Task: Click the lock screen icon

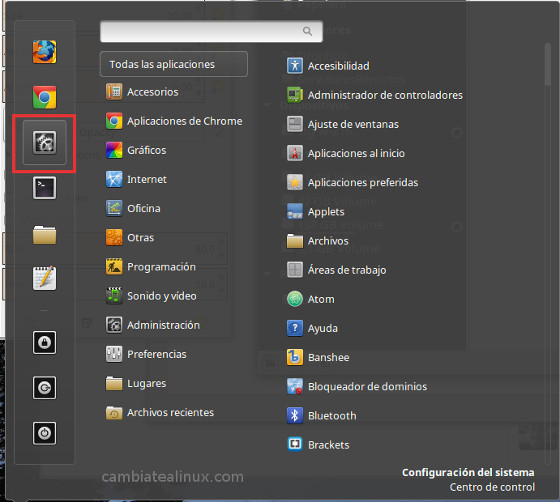Action: click(44, 342)
